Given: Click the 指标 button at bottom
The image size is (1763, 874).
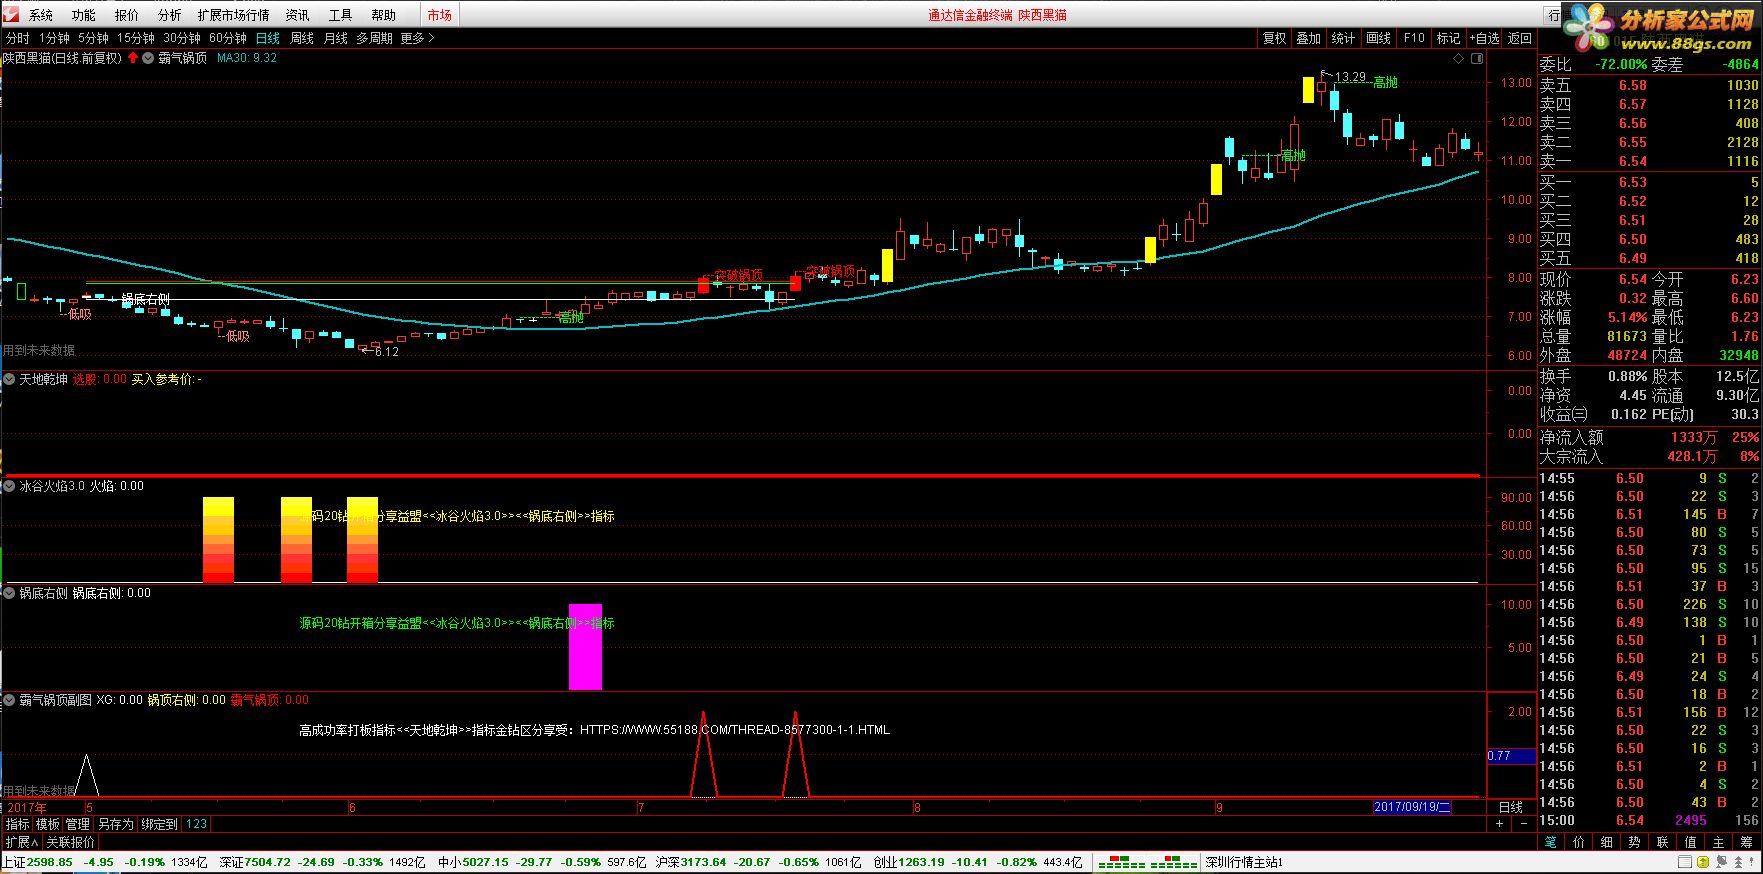Looking at the screenshot, I should 18,824.
